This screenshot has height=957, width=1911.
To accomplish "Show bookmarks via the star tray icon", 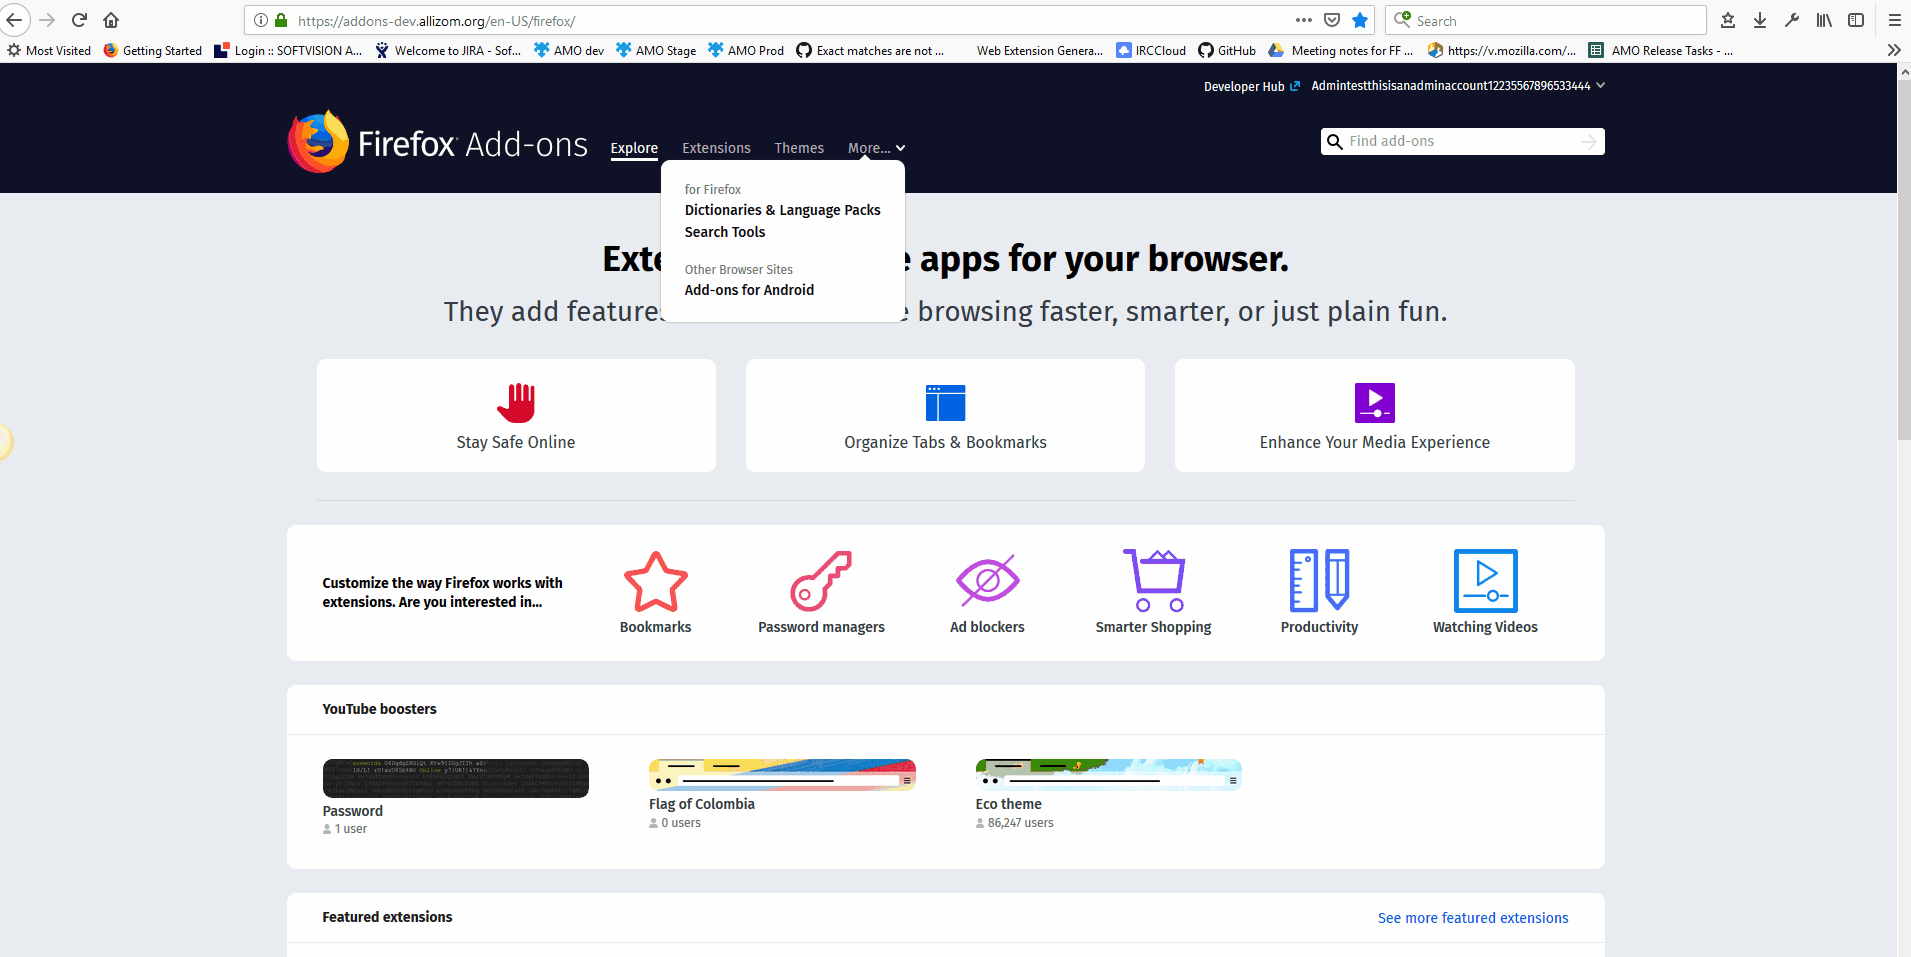I will point(1728,20).
